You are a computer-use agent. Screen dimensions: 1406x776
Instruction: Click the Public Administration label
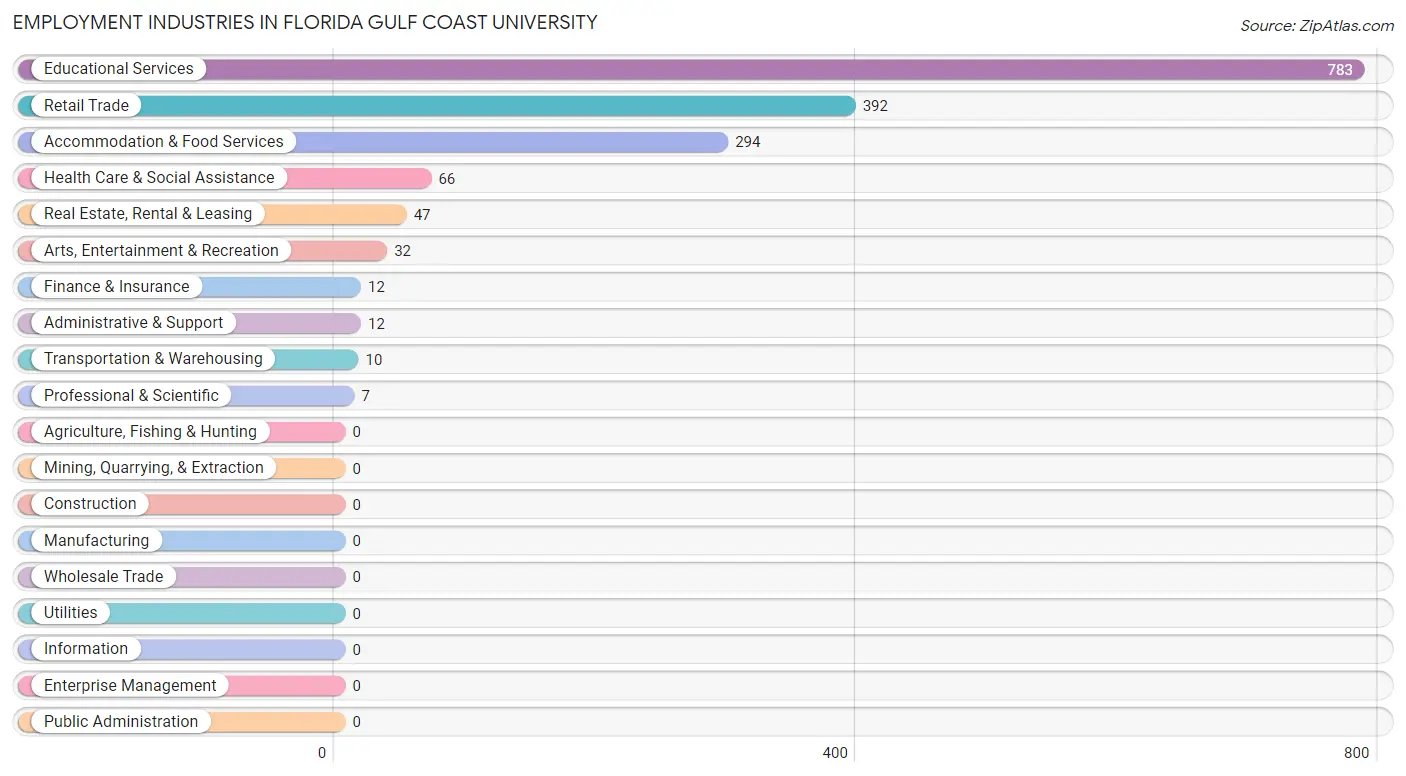(x=121, y=721)
